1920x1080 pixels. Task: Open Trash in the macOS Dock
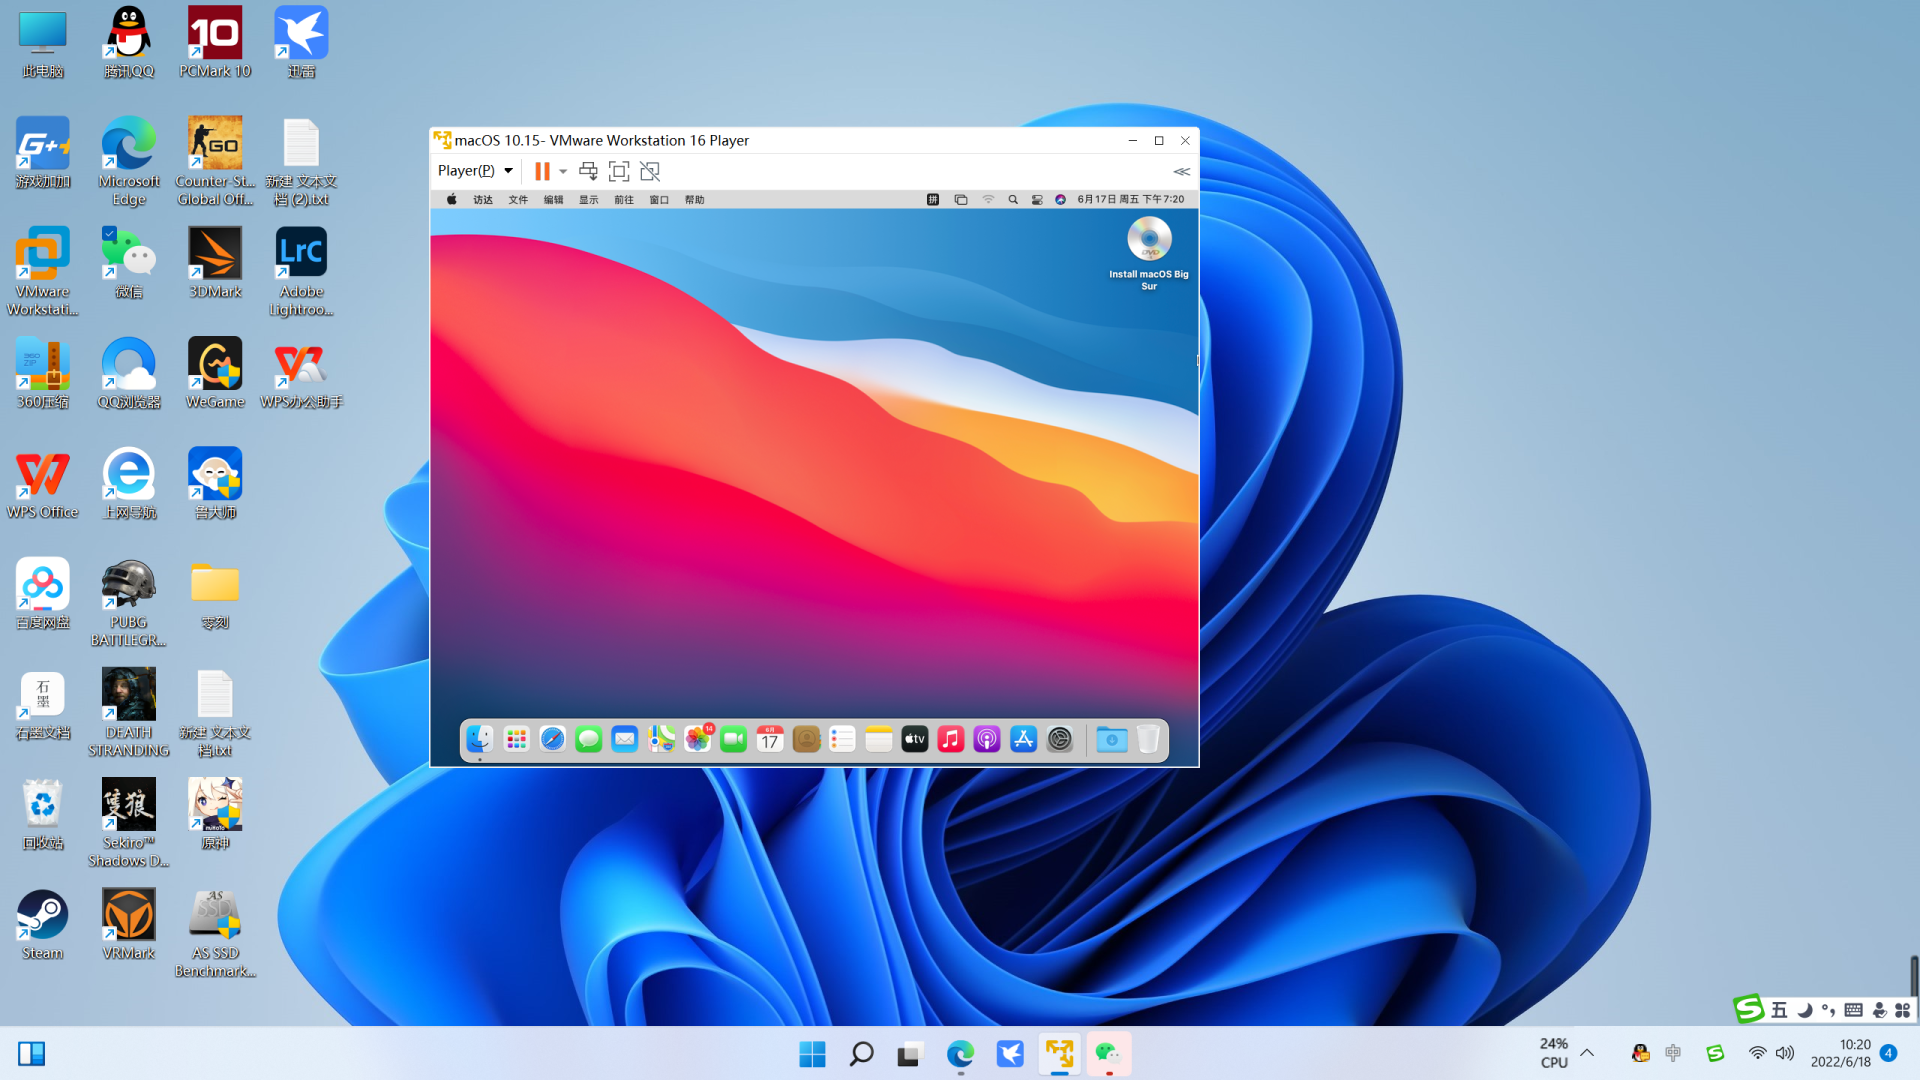(x=1148, y=740)
